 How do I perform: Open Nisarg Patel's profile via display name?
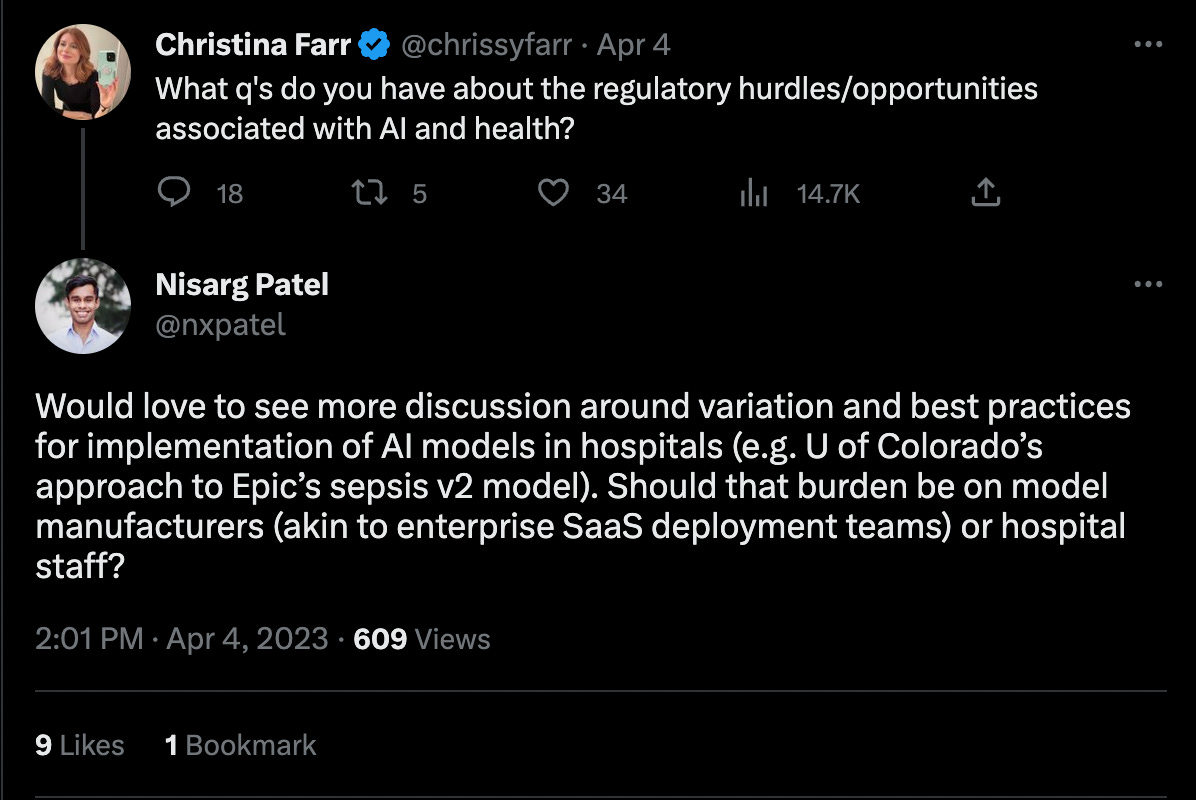click(x=242, y=285)
